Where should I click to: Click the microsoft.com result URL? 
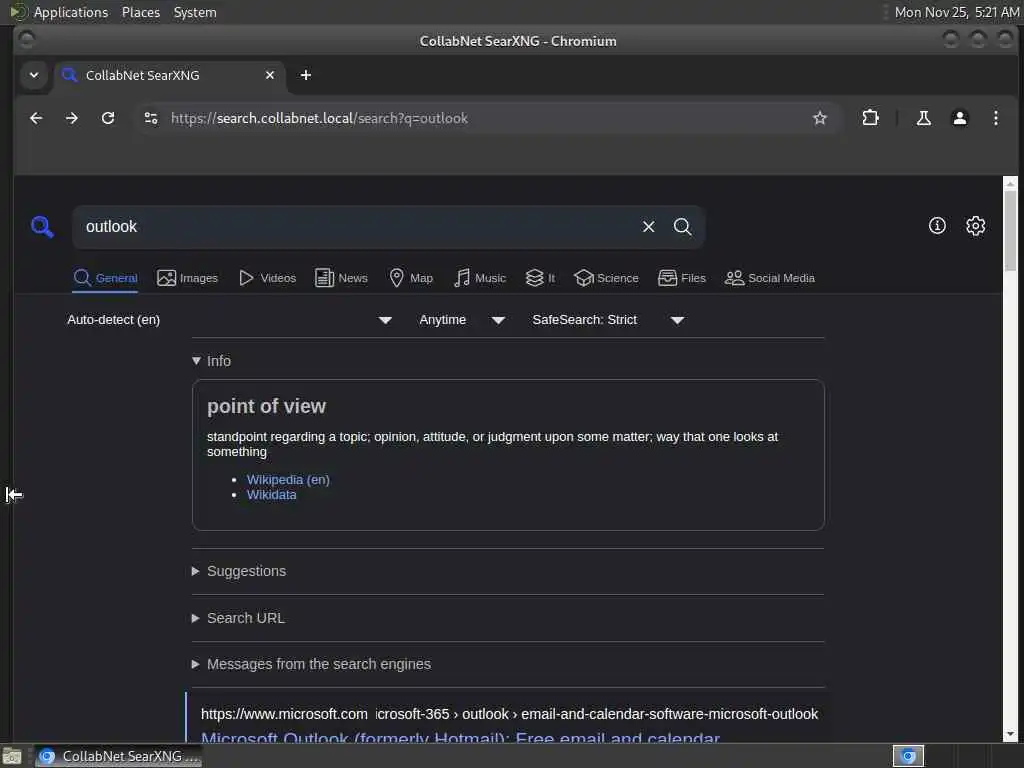tap(509, 714)
